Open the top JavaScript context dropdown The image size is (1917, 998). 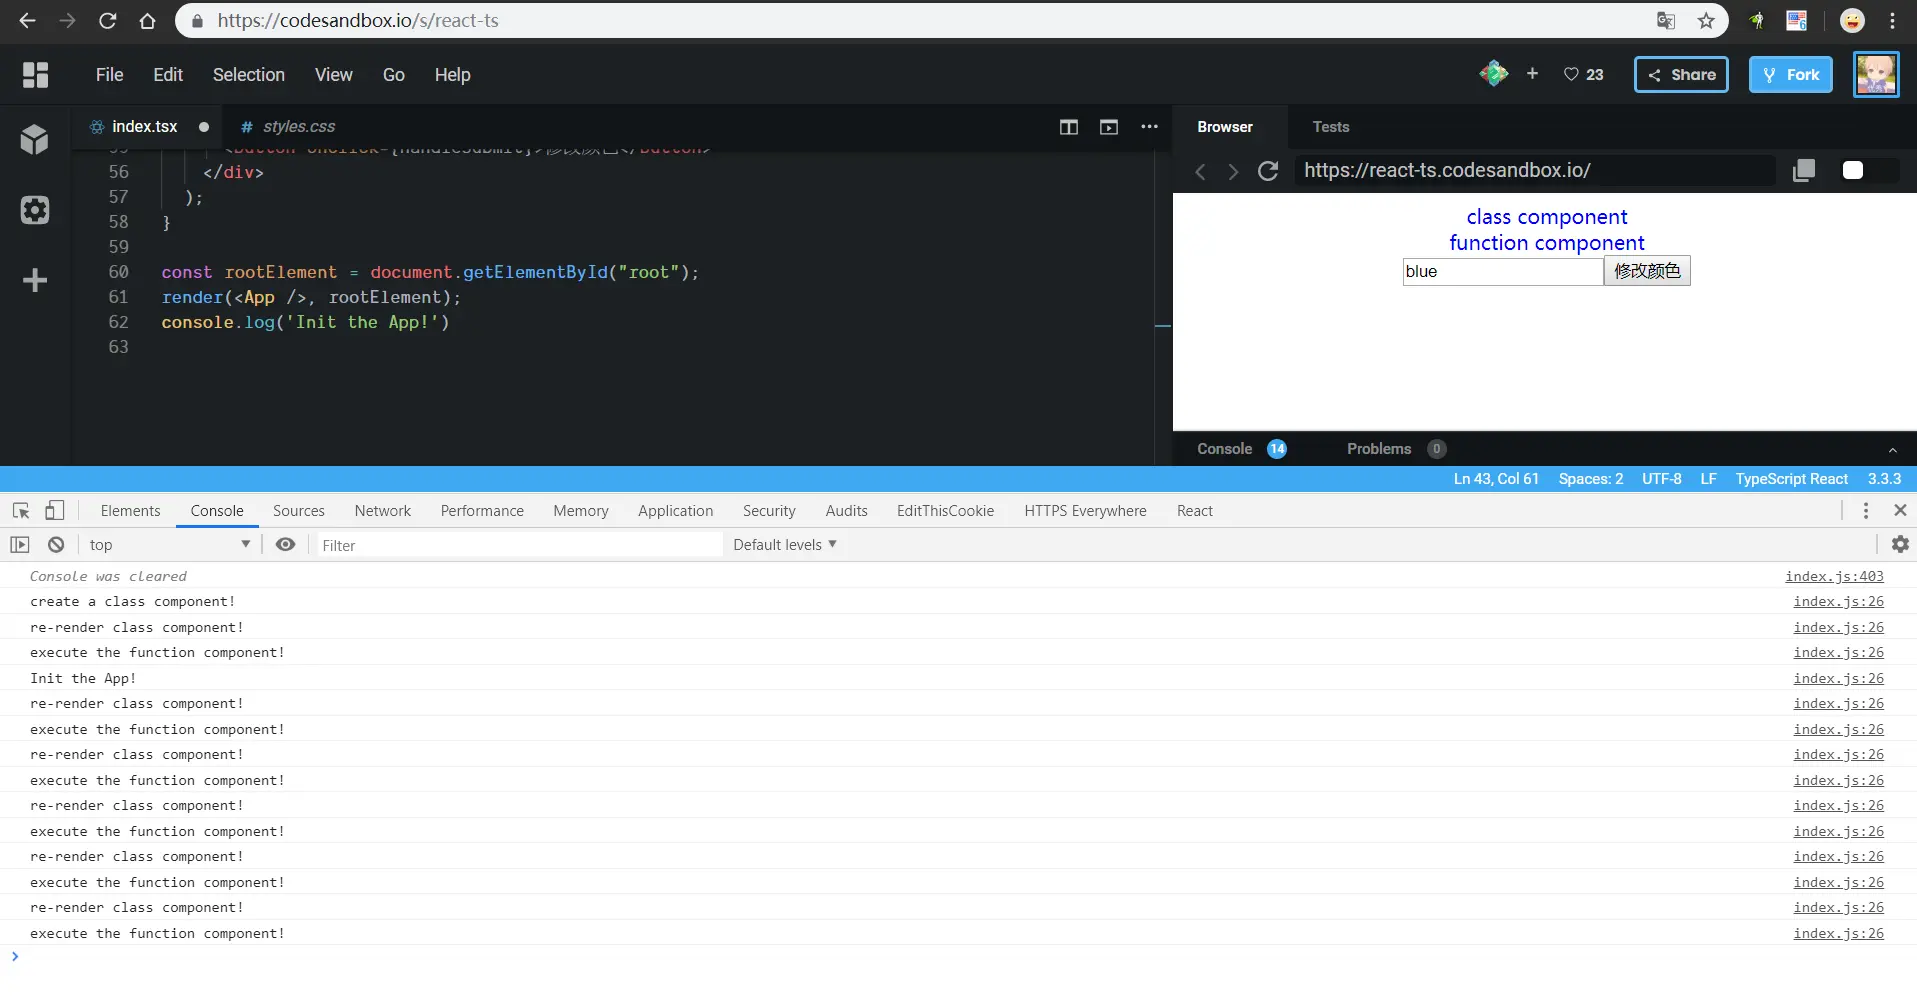169,545
